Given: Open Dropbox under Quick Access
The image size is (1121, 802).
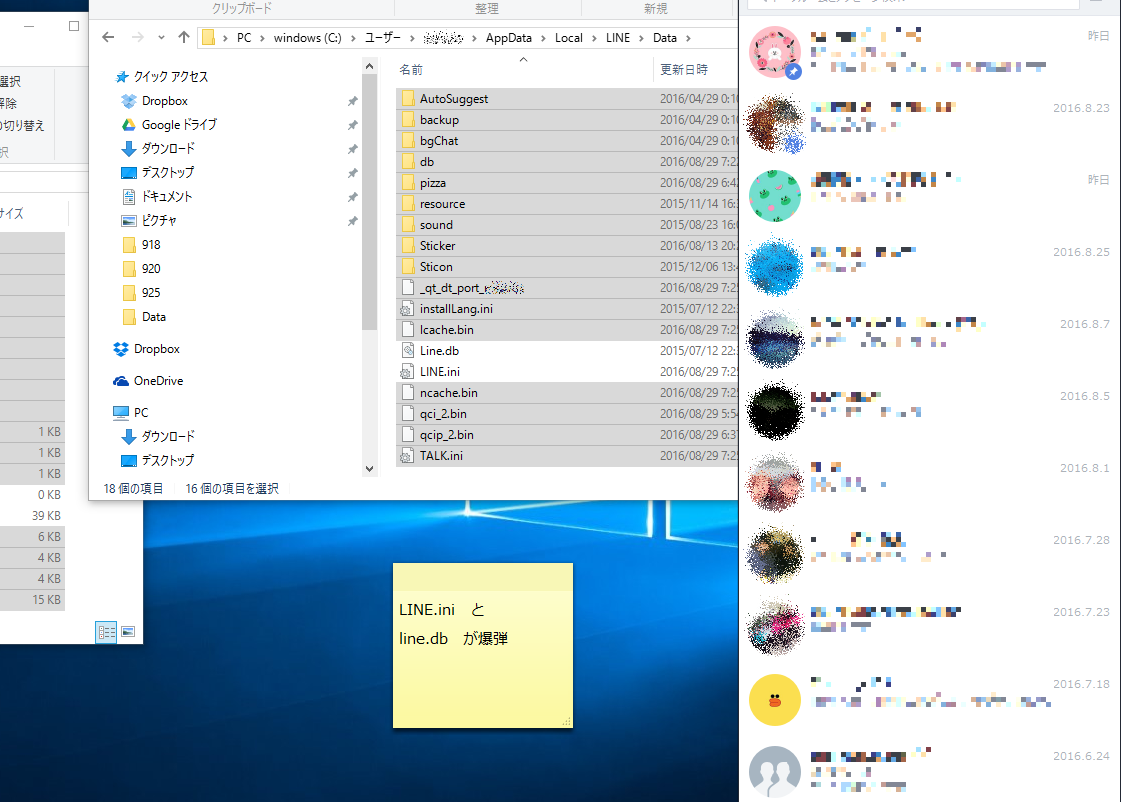Looking at the screenshot, I should click(164, 101).
